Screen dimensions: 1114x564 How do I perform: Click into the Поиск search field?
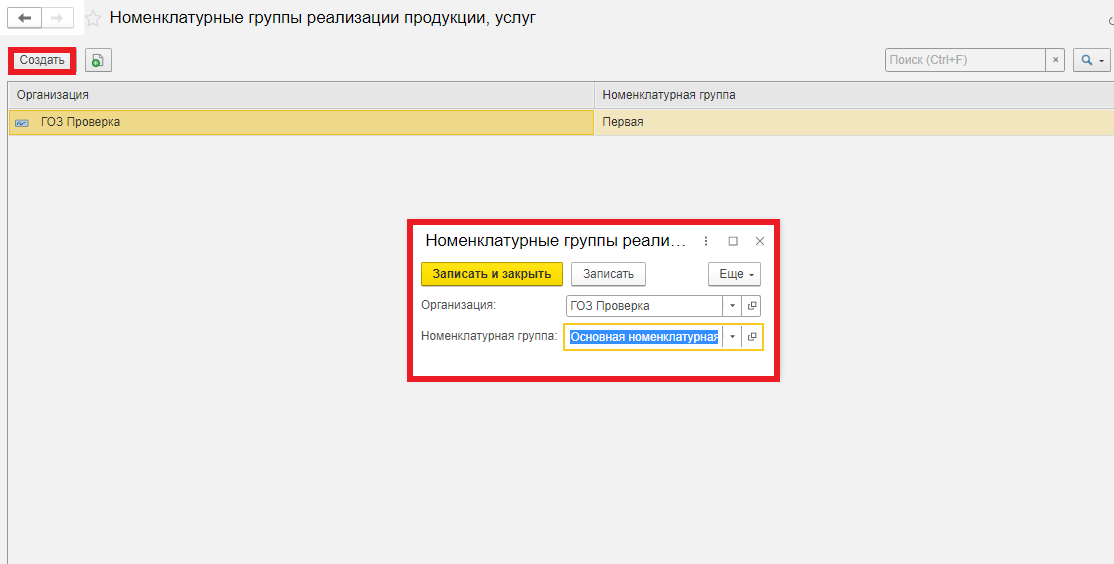point(964,61)
